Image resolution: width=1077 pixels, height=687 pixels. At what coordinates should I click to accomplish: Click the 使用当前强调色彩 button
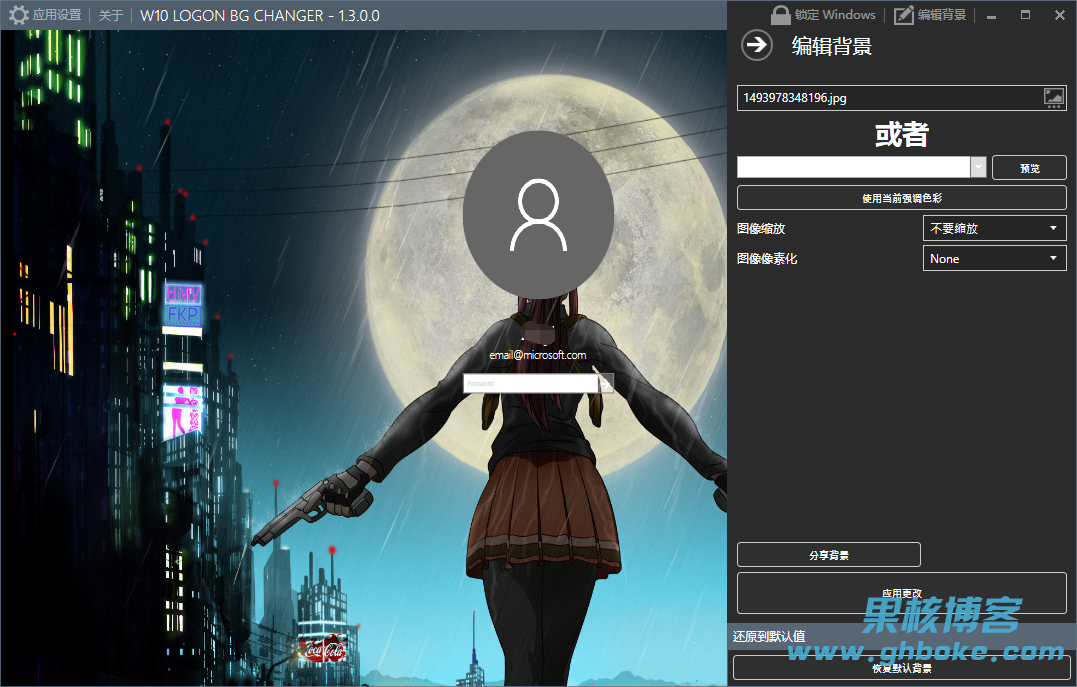click(901, 198)
